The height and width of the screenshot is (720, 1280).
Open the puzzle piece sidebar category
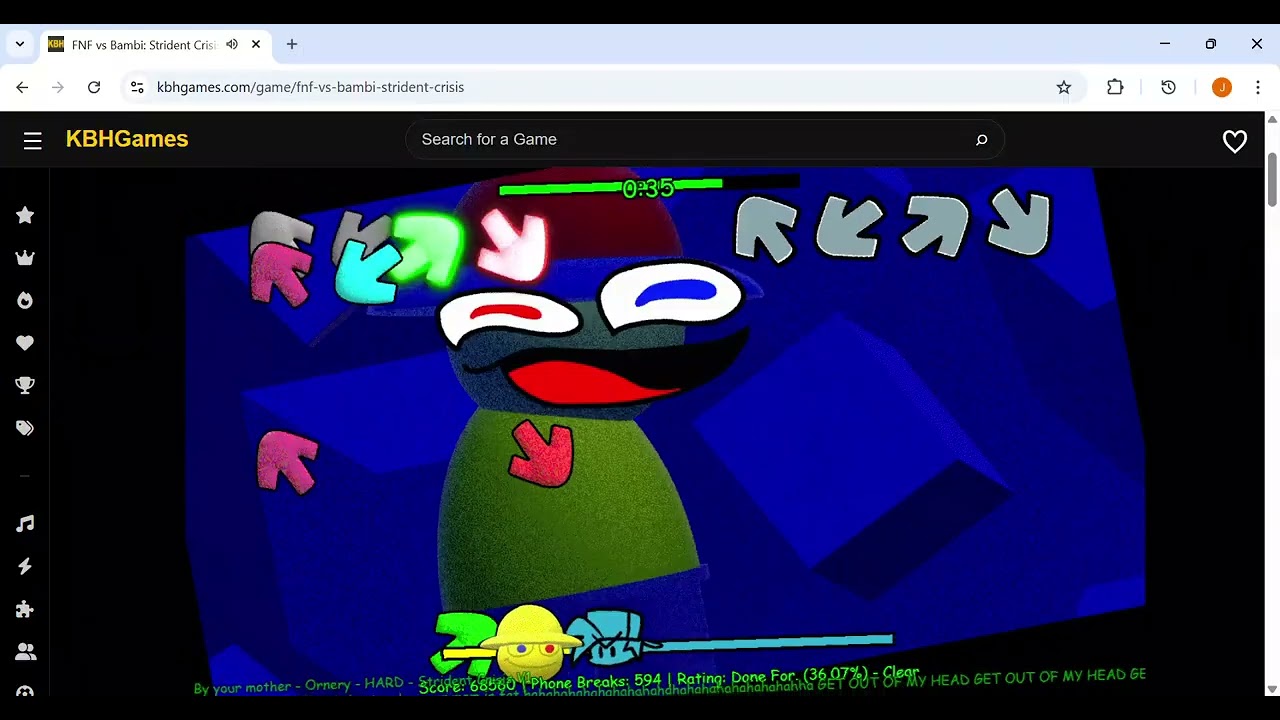(x=25, y=609)
